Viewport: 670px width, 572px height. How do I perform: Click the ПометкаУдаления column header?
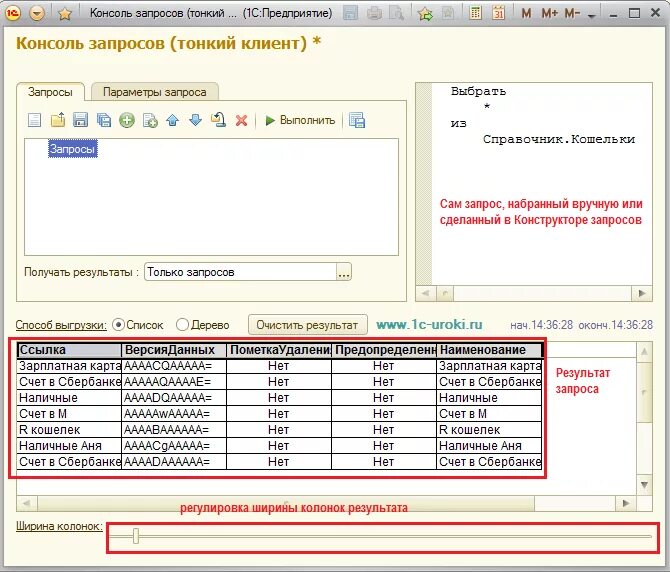[x=279, y=350]
